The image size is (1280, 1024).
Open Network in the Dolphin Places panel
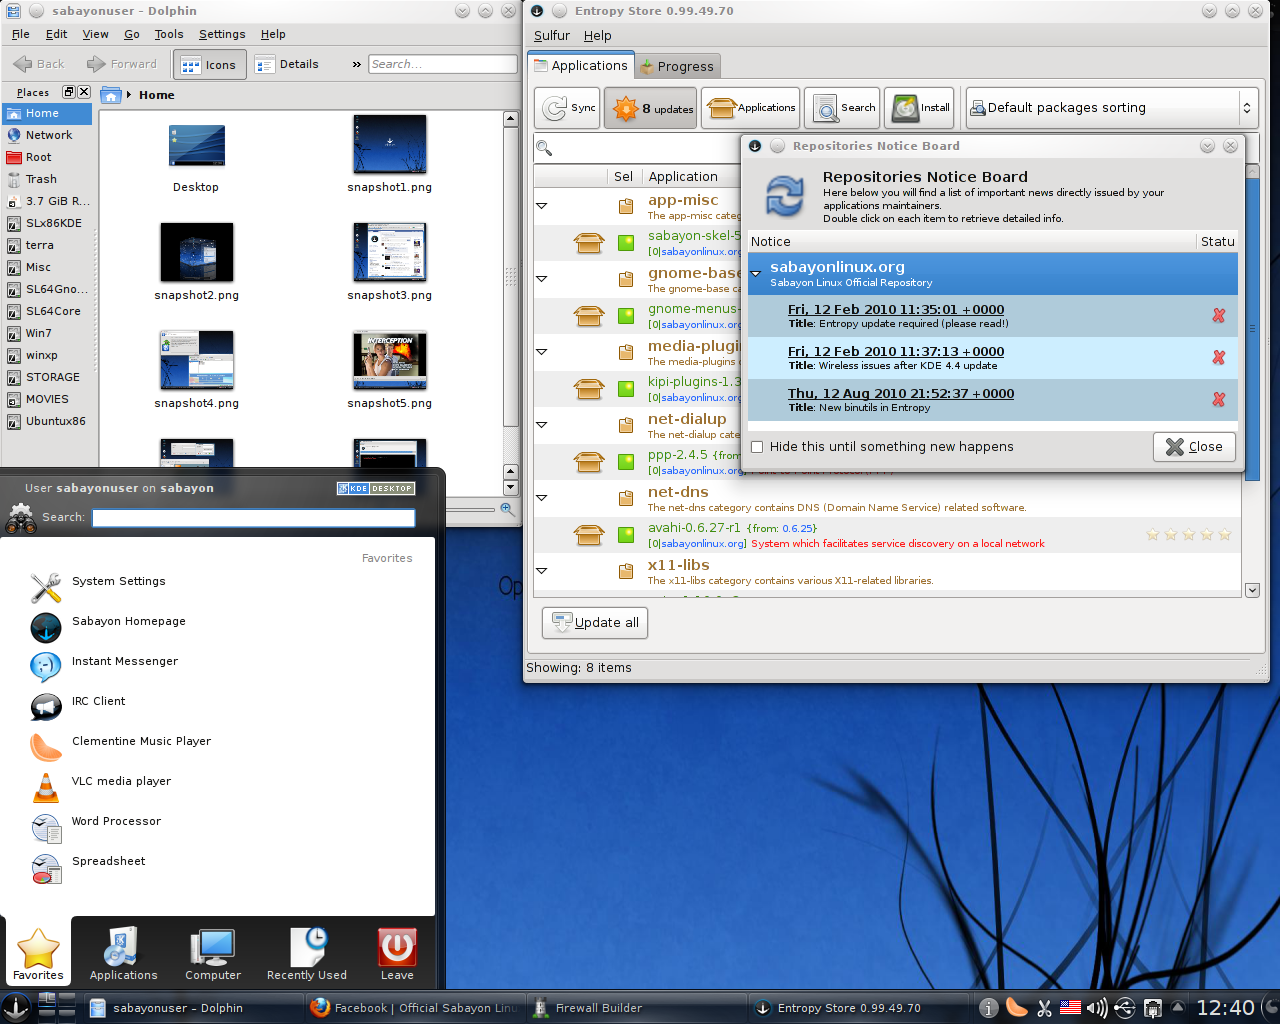(x=47, y=135)
